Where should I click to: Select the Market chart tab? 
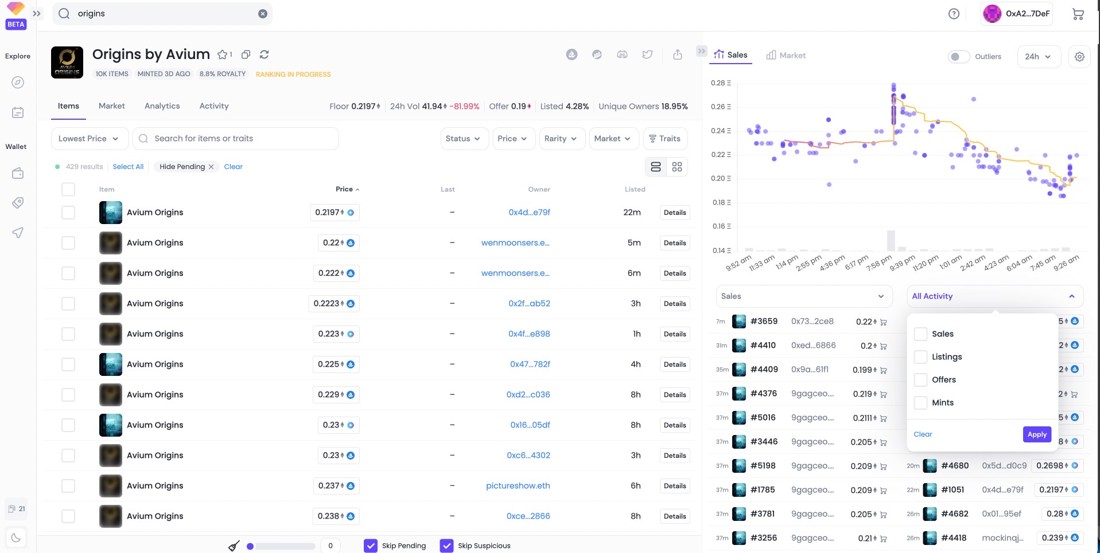tap(786, 55)
